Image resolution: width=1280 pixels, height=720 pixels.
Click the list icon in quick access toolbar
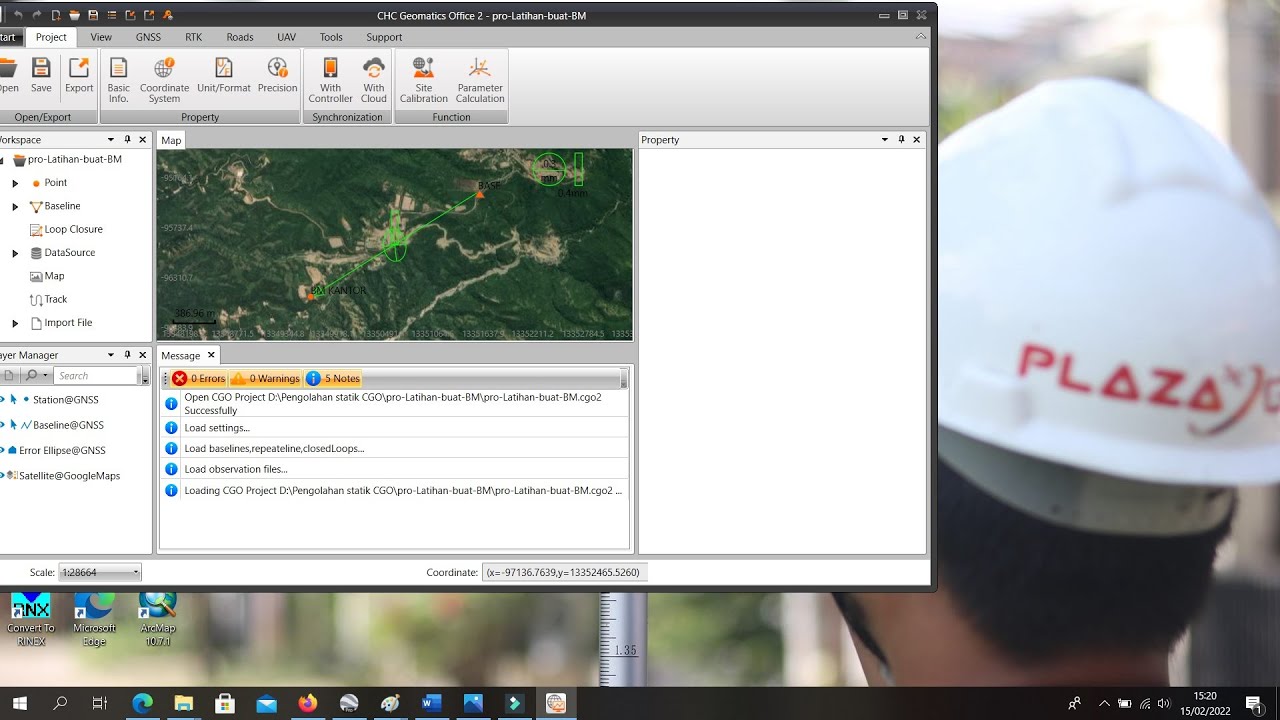[x=111, y=15]
